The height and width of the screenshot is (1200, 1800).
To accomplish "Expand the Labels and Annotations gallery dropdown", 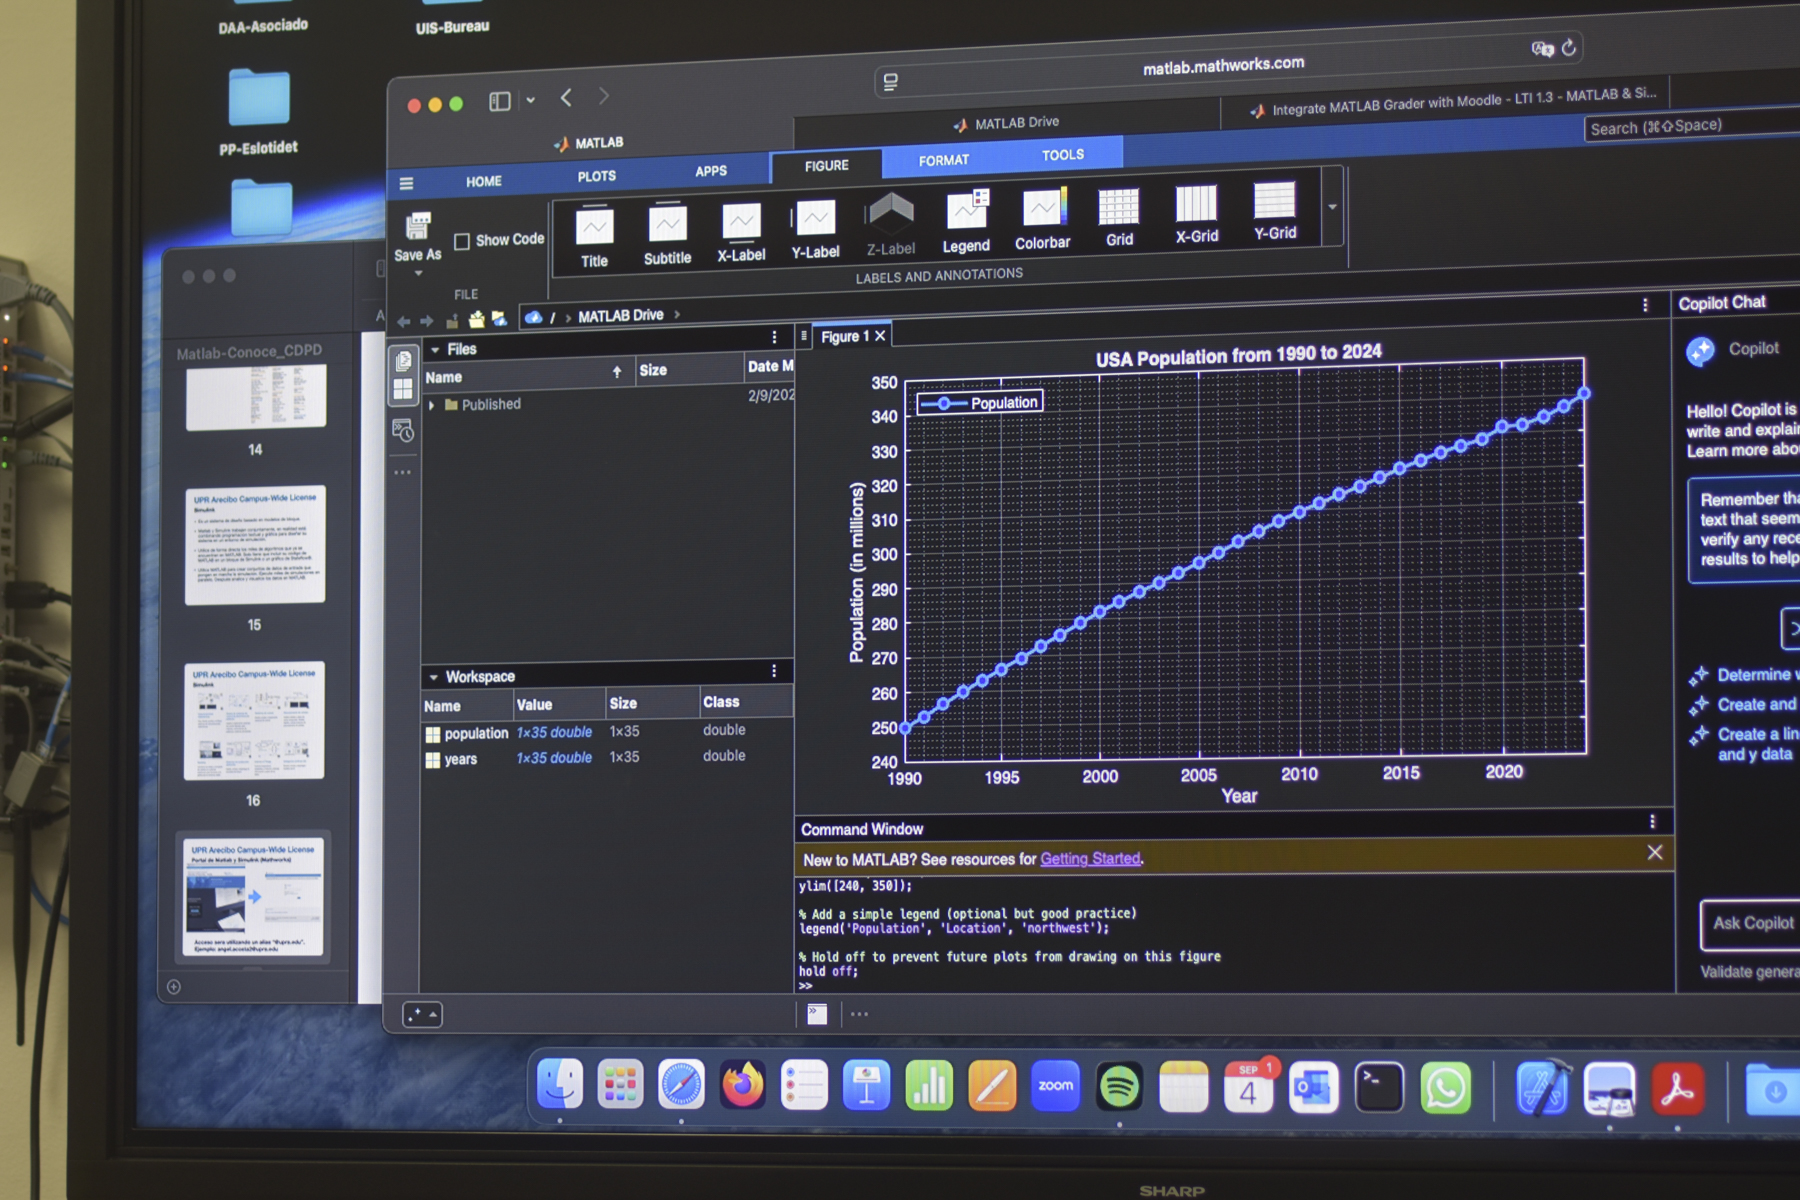I will tap(1332, 207).
